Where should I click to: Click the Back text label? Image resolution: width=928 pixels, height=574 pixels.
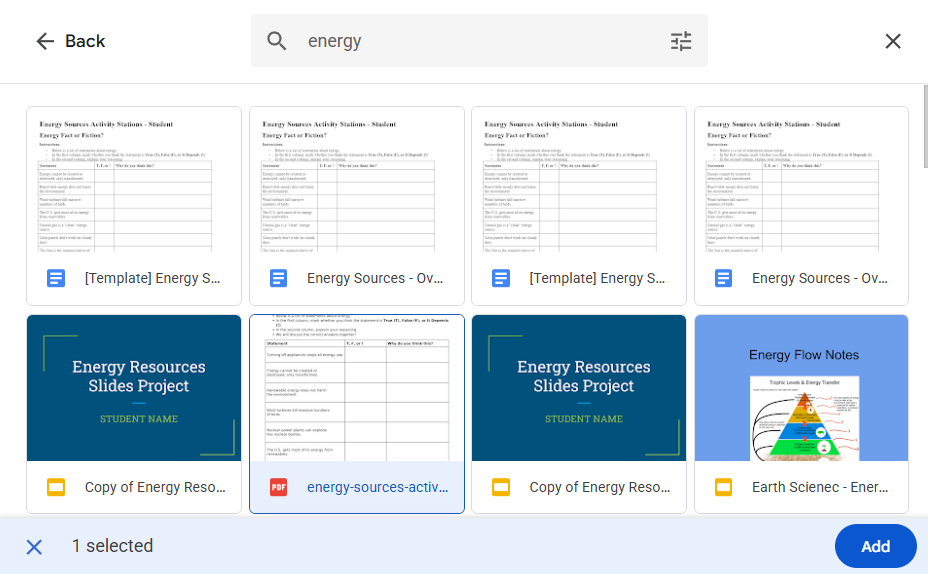[85, 41]
